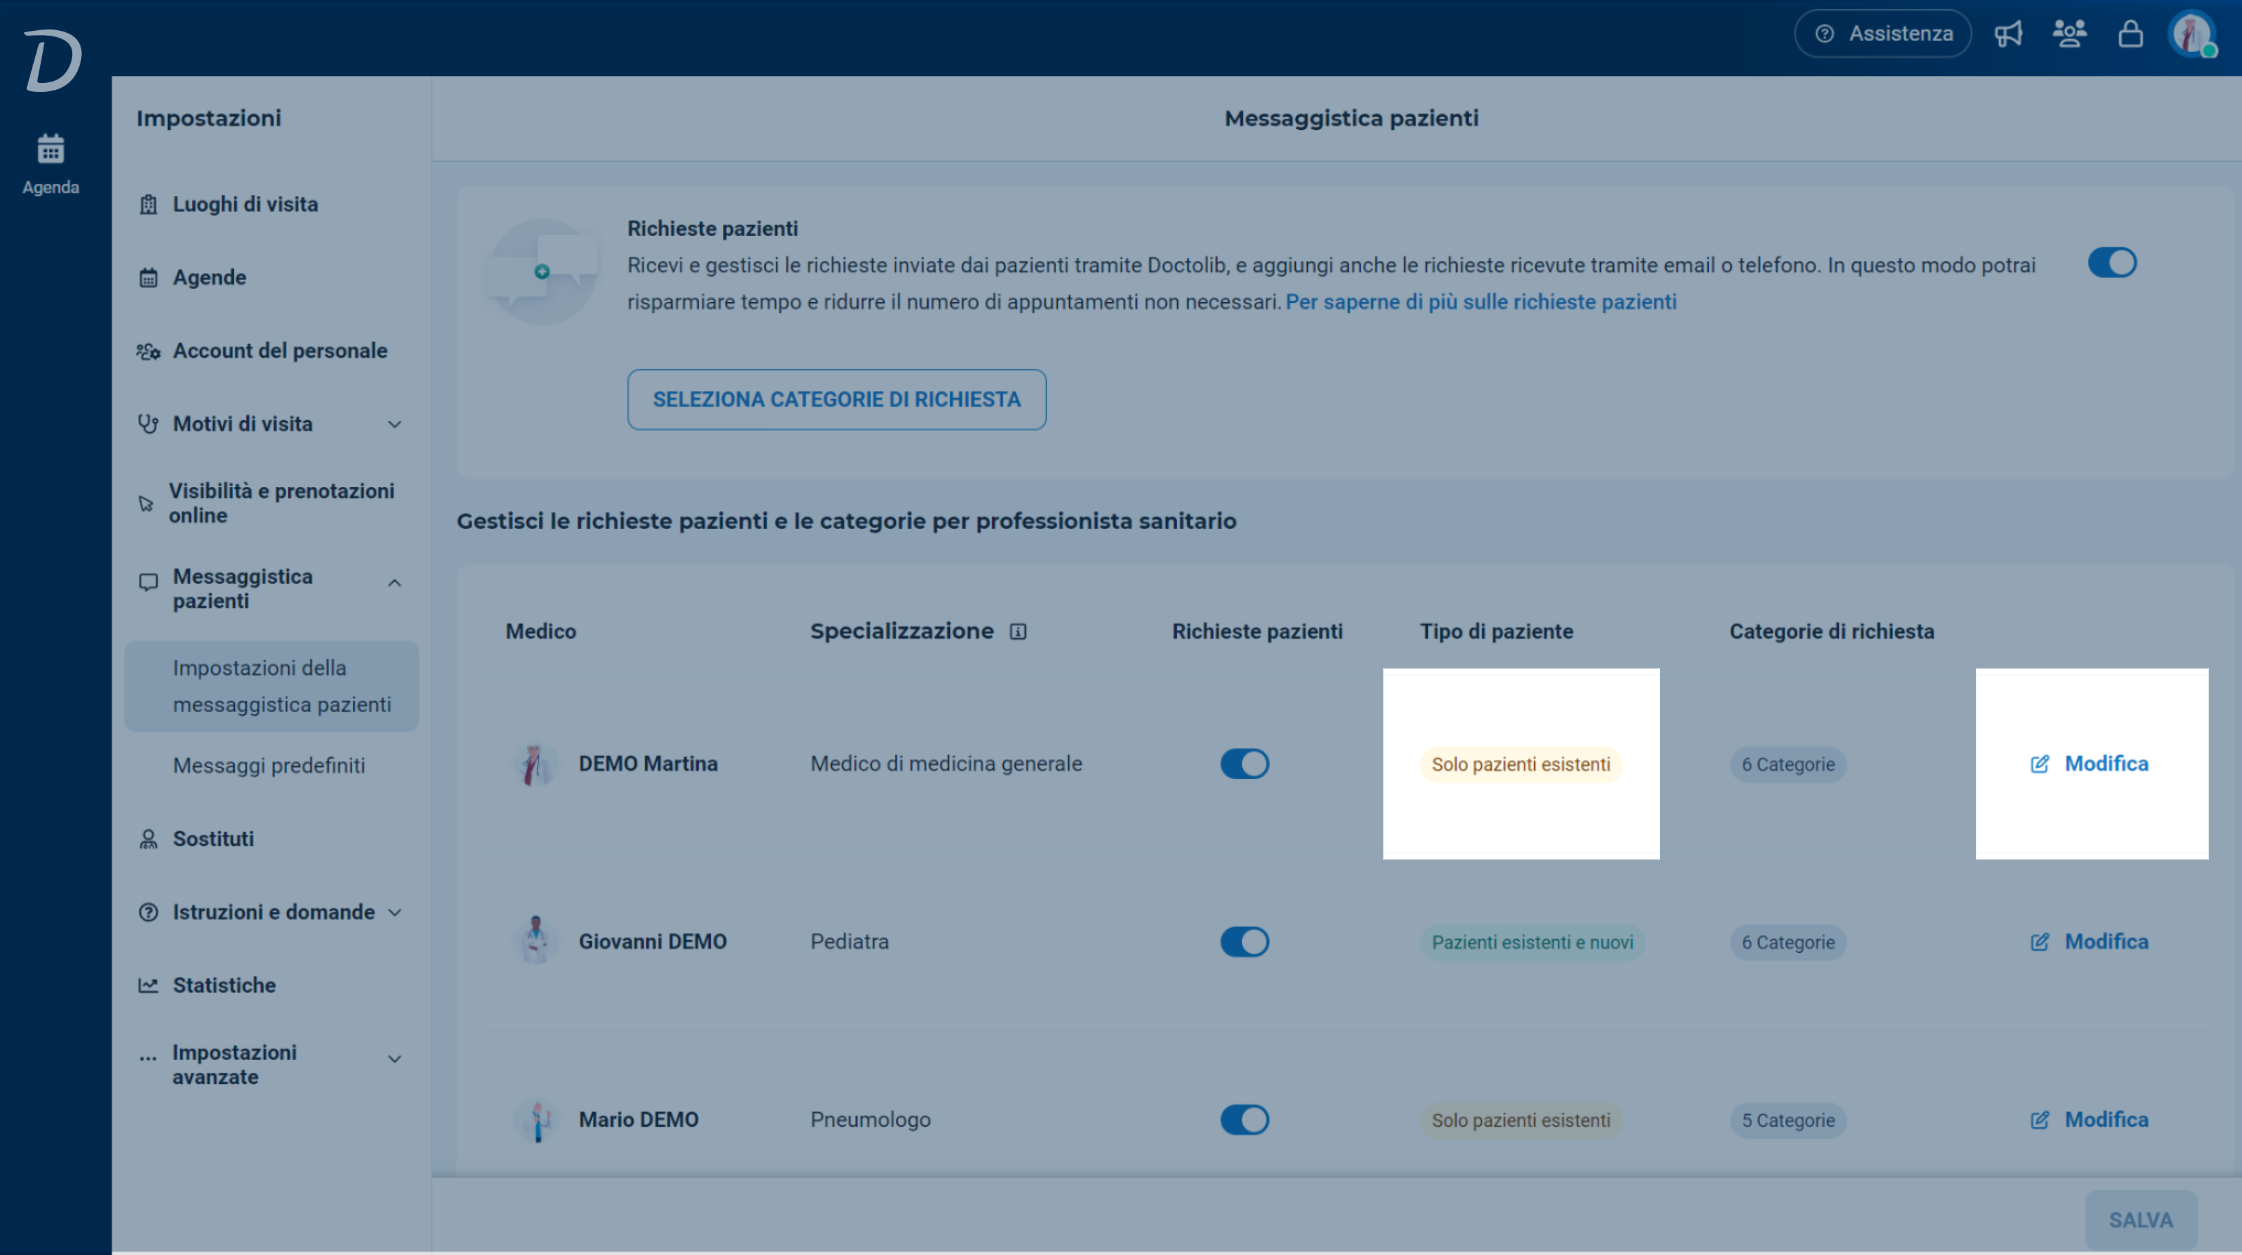2242x1255 pixels.
Task: Open the user profile avatar
Action: click(x=2192, y=34)
